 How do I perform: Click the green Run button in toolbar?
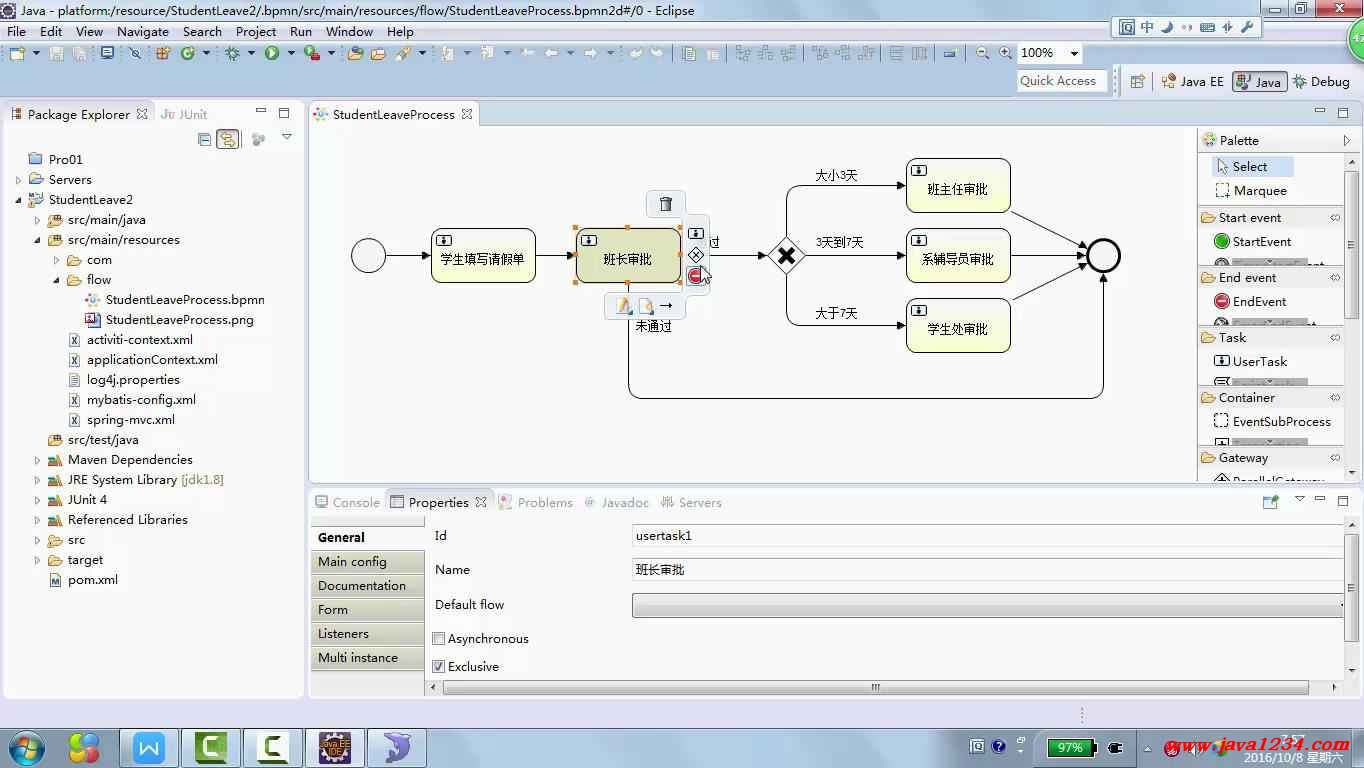[x=271, y=53]
